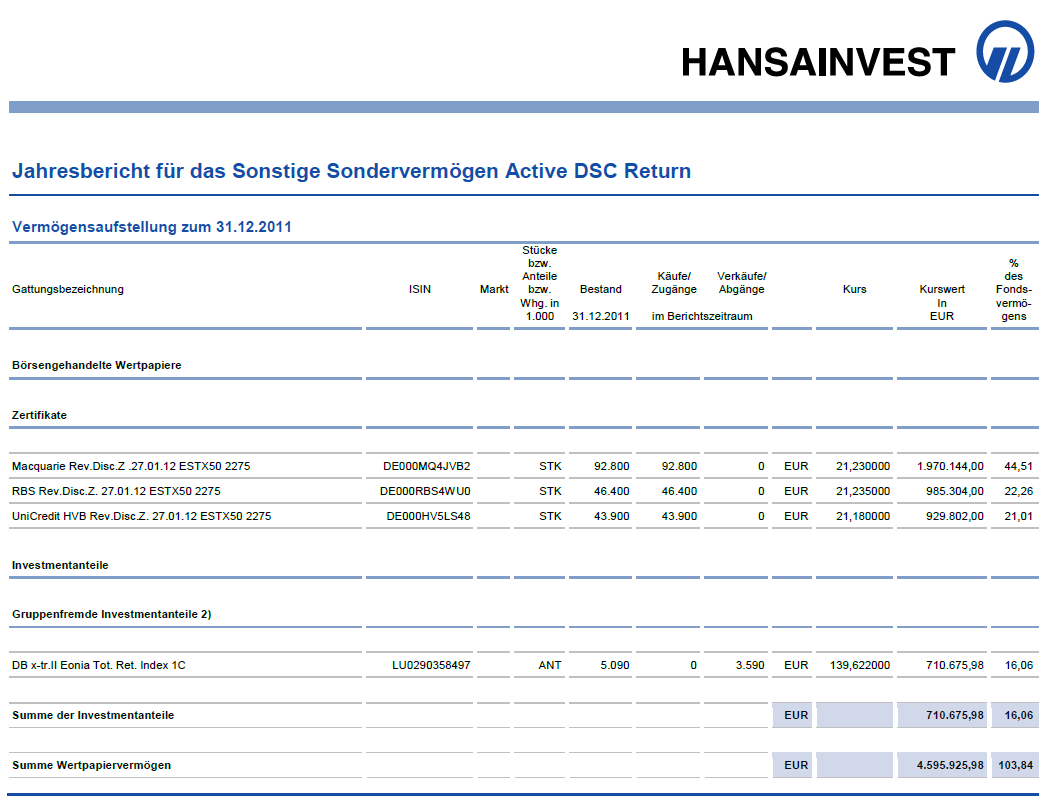Viewport: 1058px width, 805px height.
Task: Click the DB x-tr.II Eonia Tot. Ret. Index entry
Action: tap(99, 665)
